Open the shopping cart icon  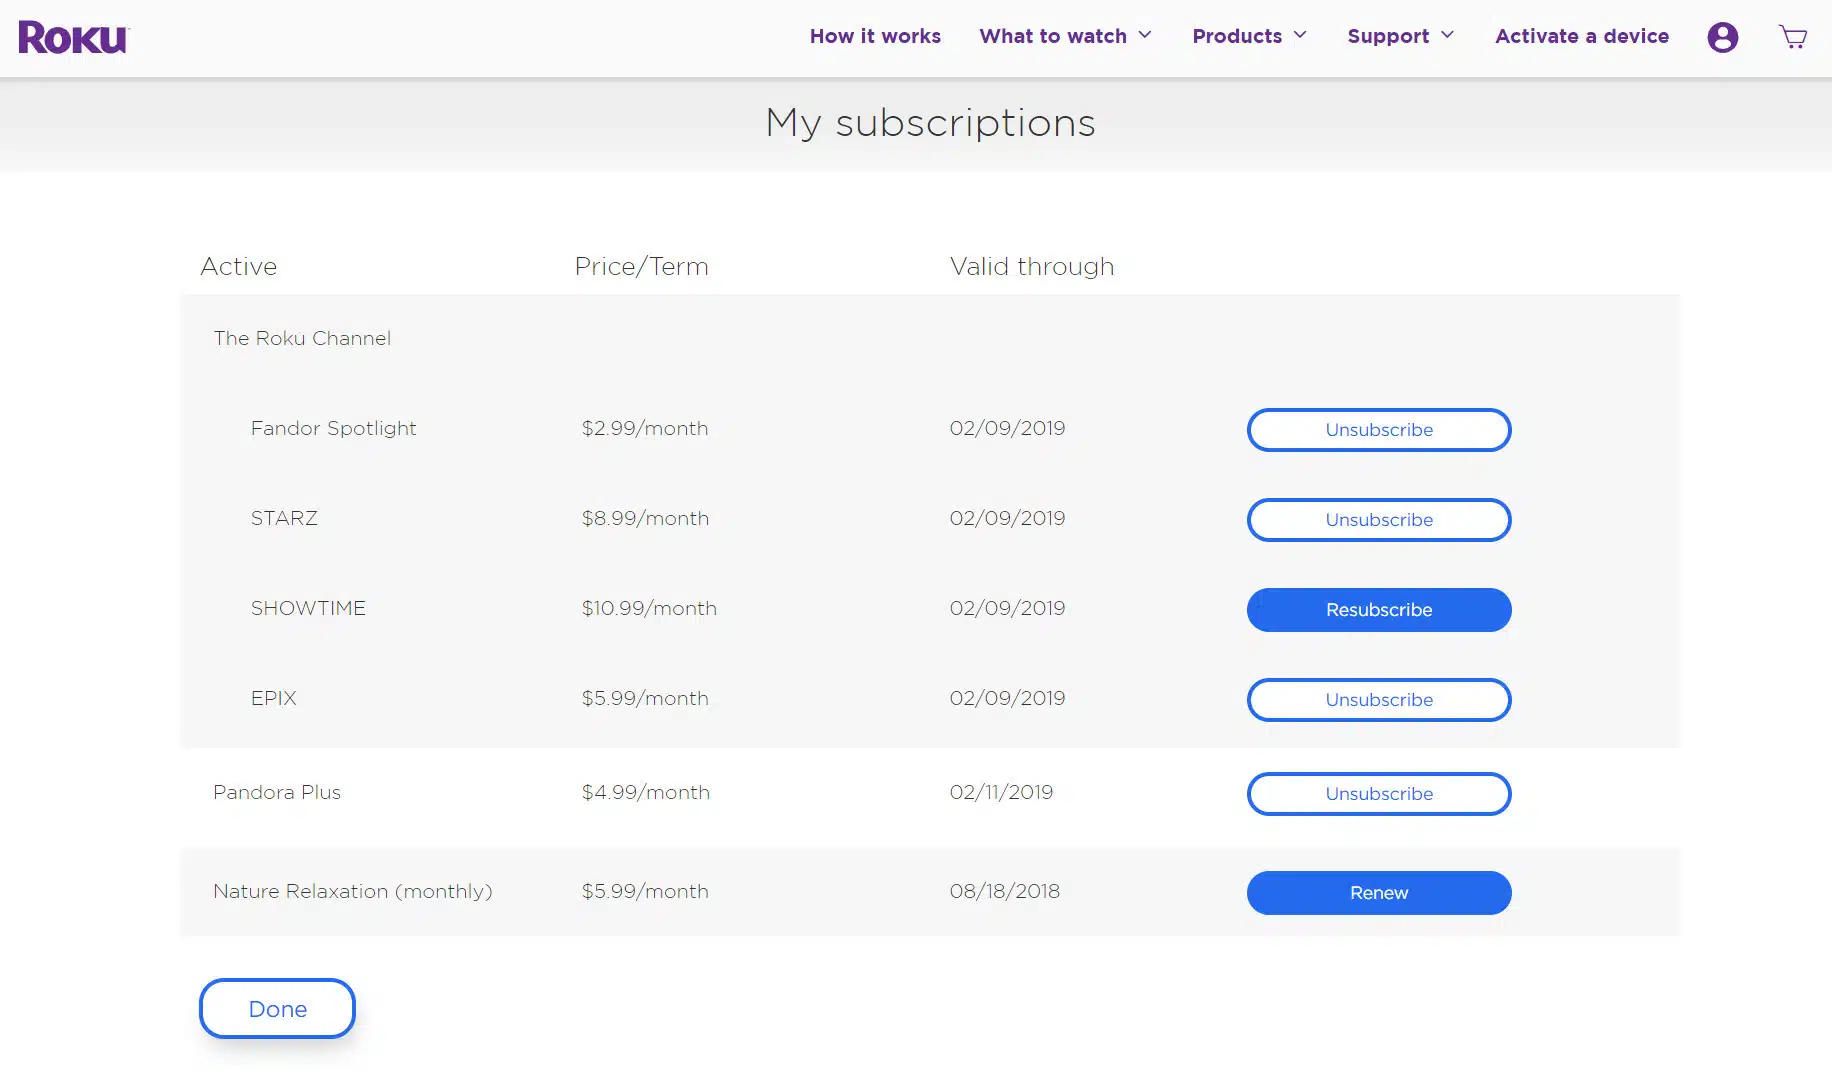pyautogui.click(x=1792, y=37)
